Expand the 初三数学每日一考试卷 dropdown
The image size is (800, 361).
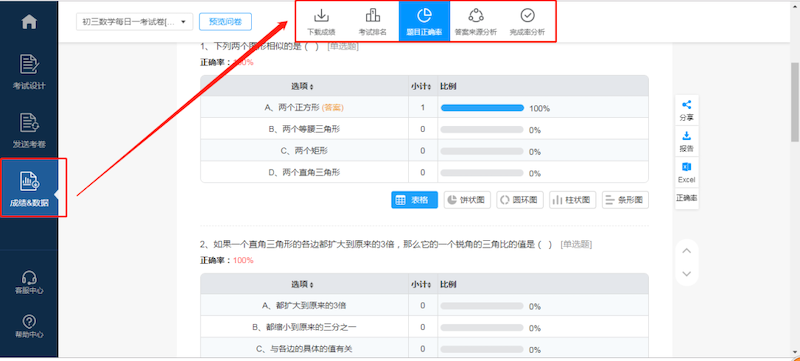point(135,22)
